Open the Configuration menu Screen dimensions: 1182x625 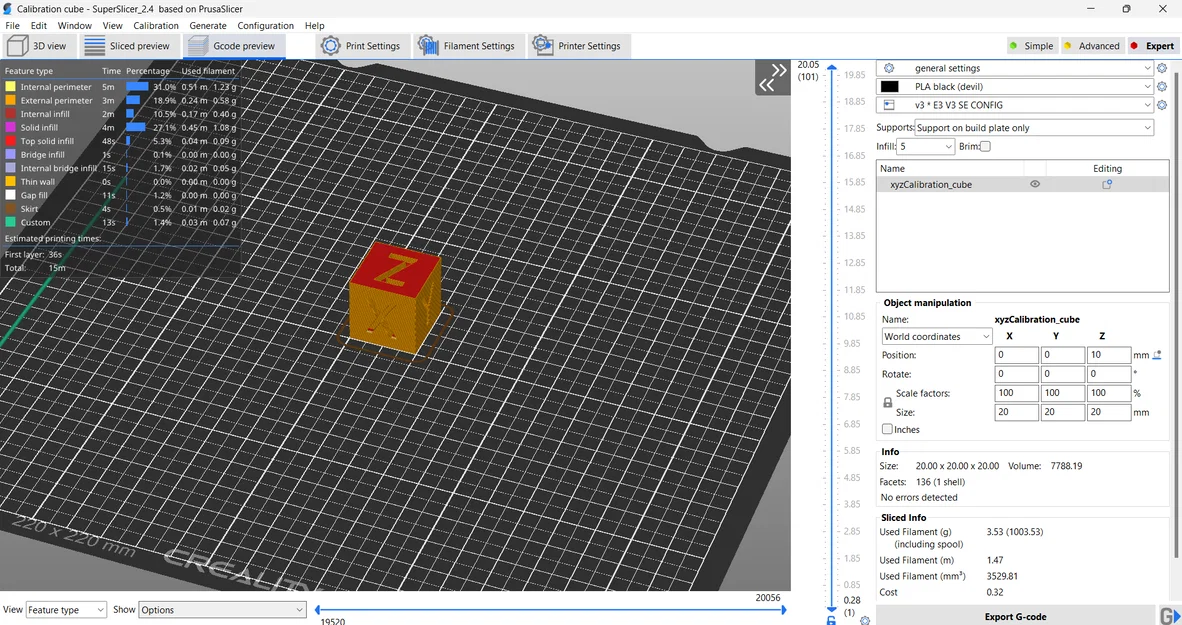coord(265,26)
